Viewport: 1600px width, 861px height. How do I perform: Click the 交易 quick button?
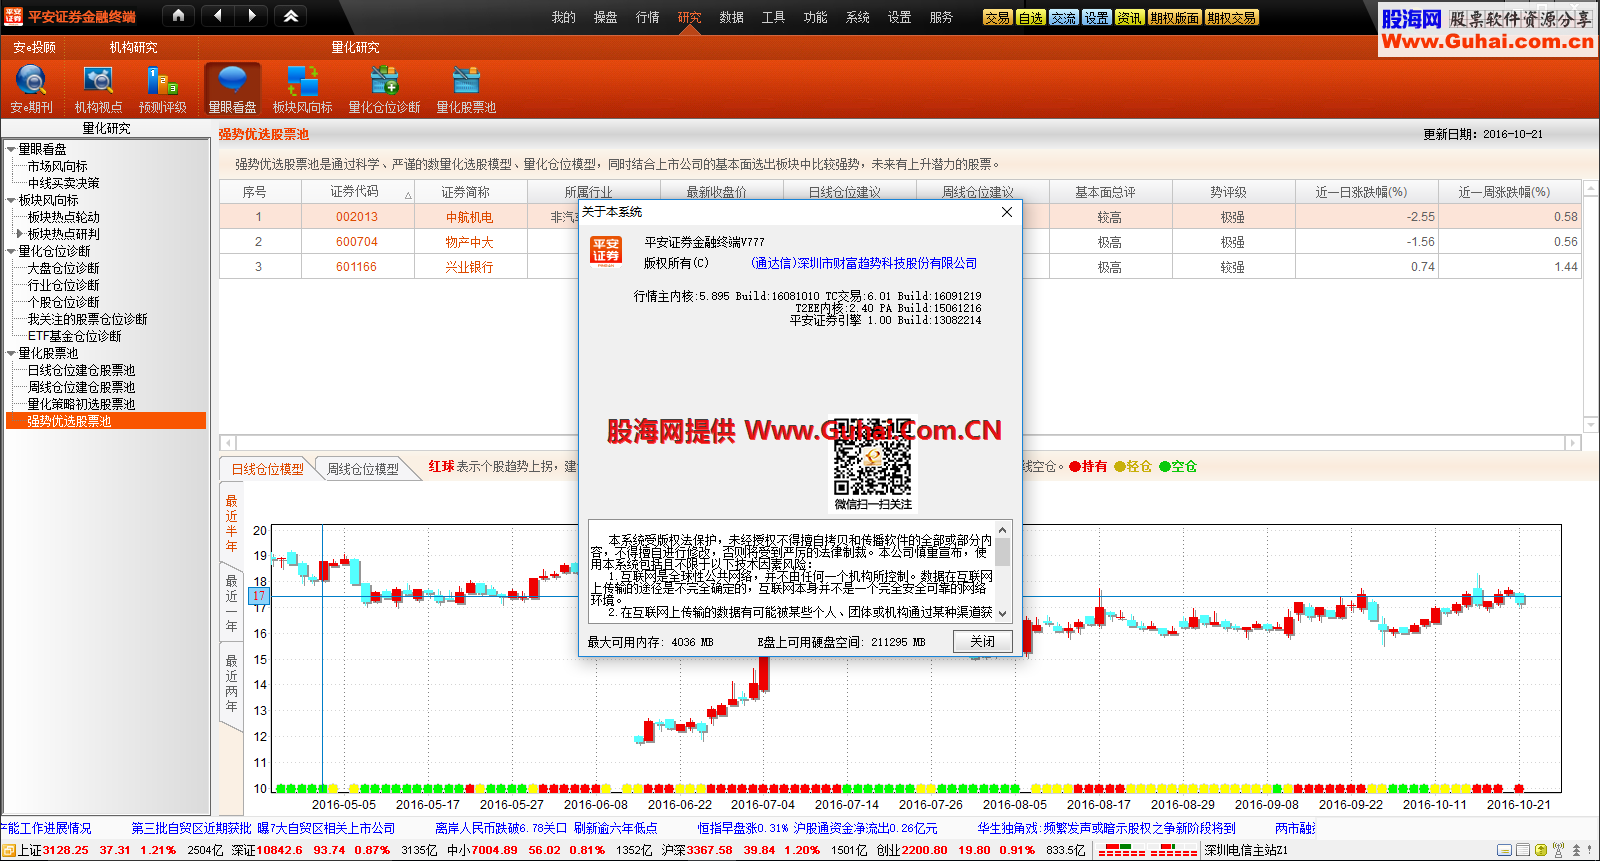(997, 18)
